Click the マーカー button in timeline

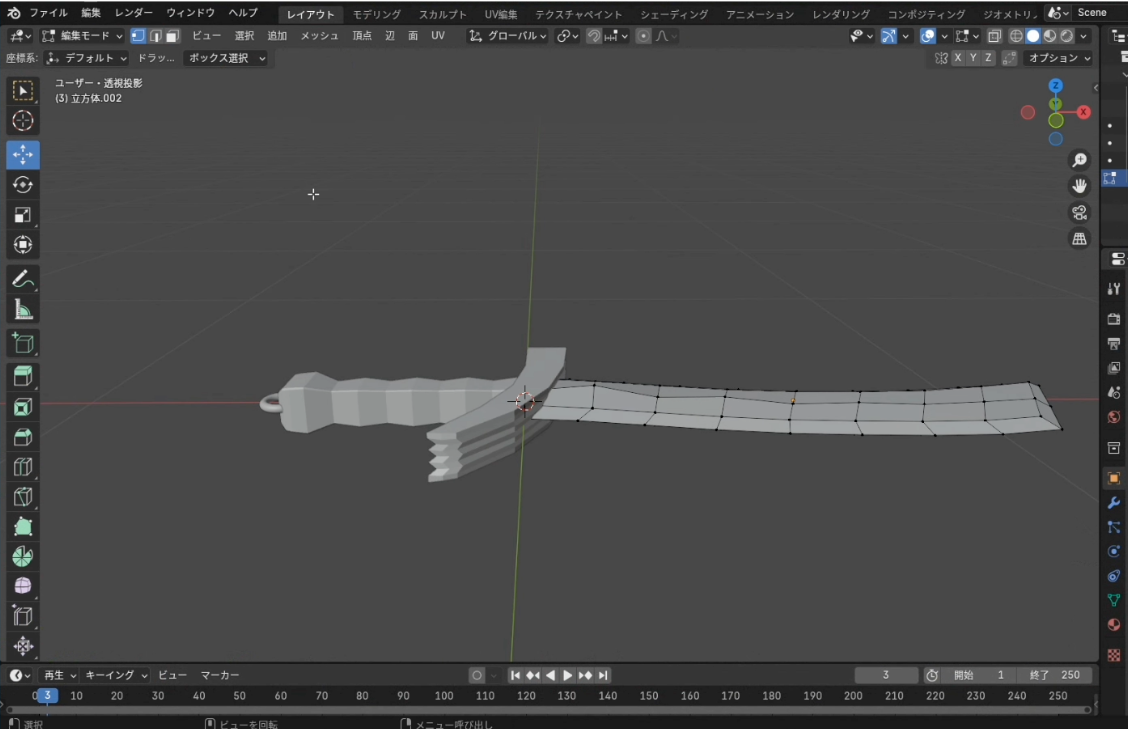coord(220,675)
